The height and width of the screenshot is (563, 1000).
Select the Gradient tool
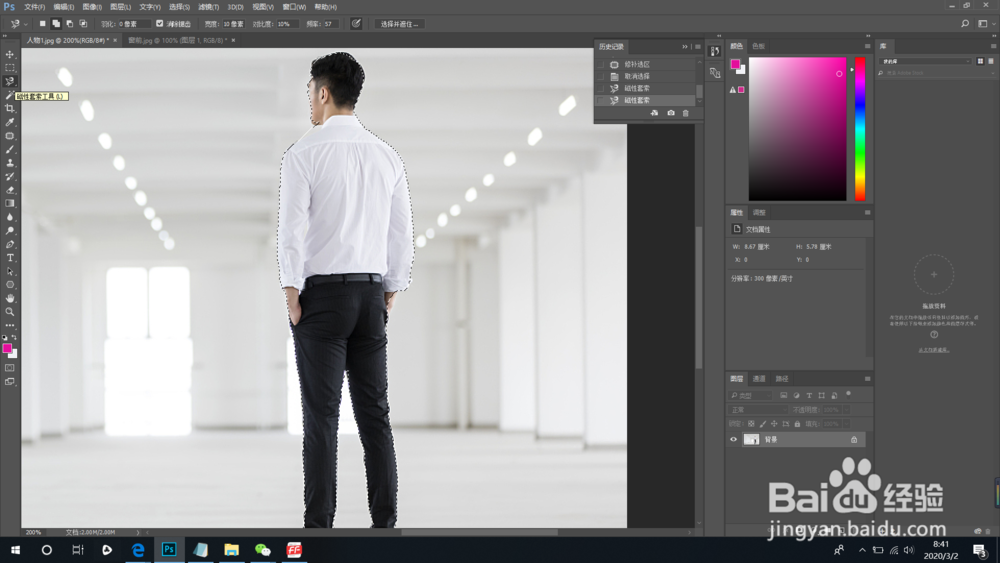10,203
